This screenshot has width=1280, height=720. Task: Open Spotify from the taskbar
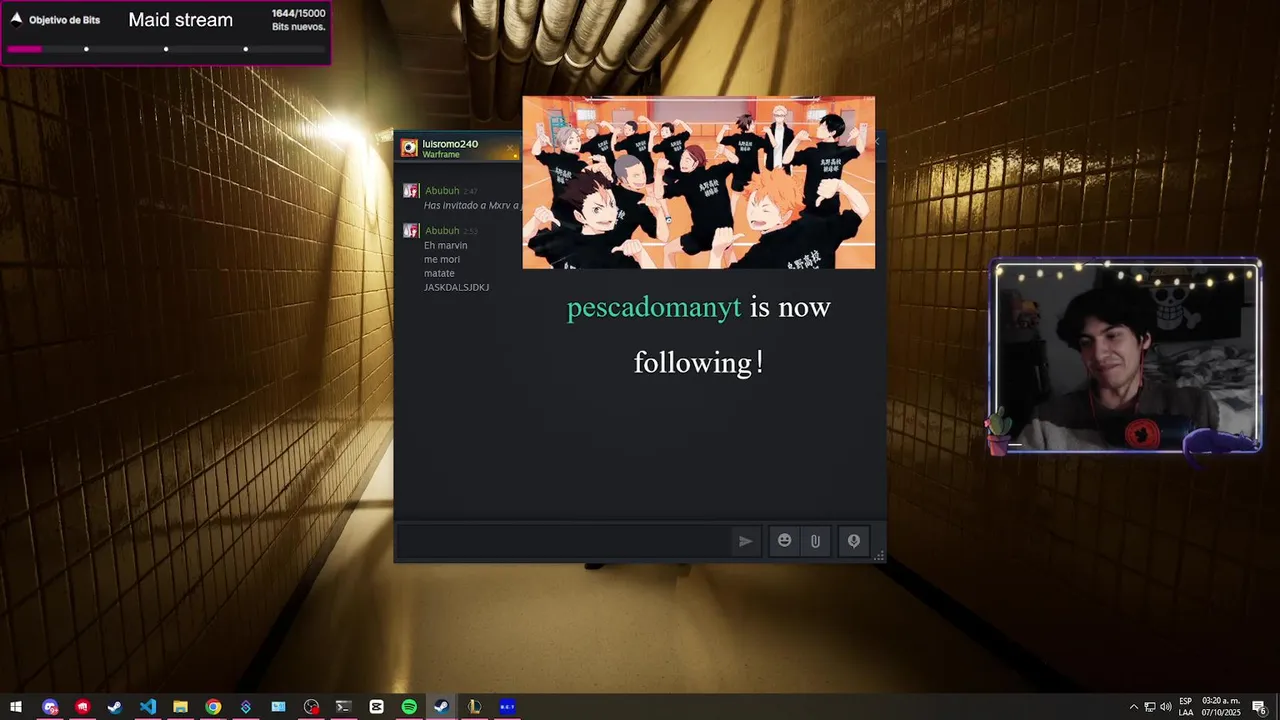pyautogui.click(x=409, y=707)
